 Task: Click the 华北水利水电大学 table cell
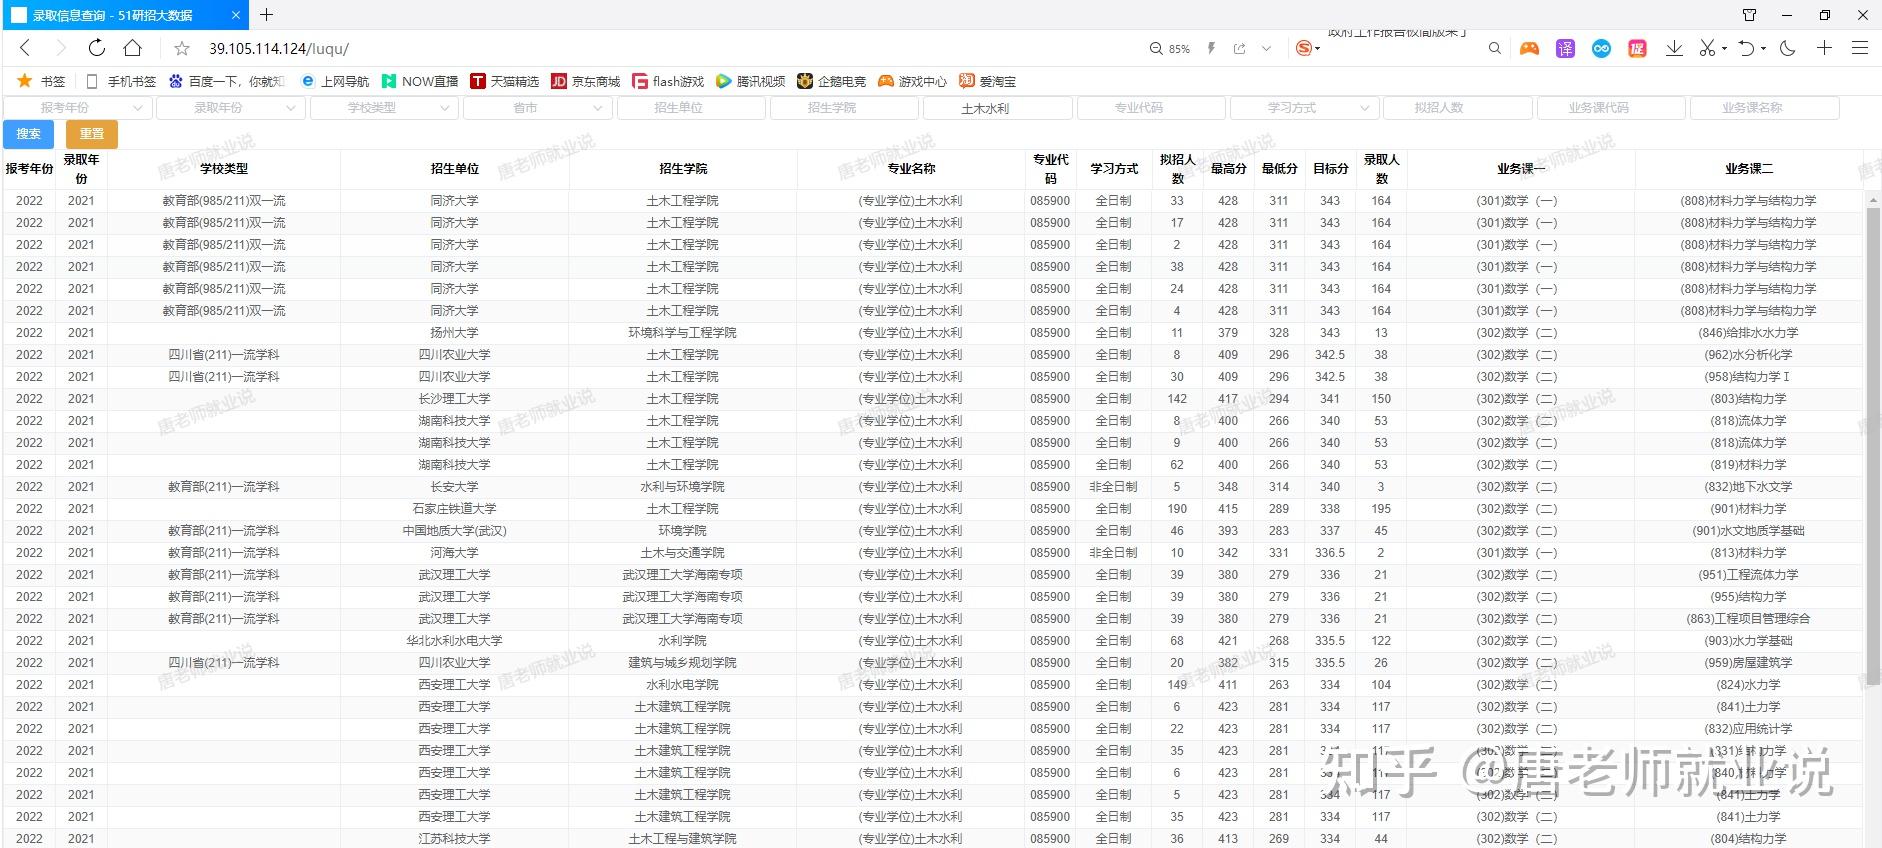(x=455, y=641)
